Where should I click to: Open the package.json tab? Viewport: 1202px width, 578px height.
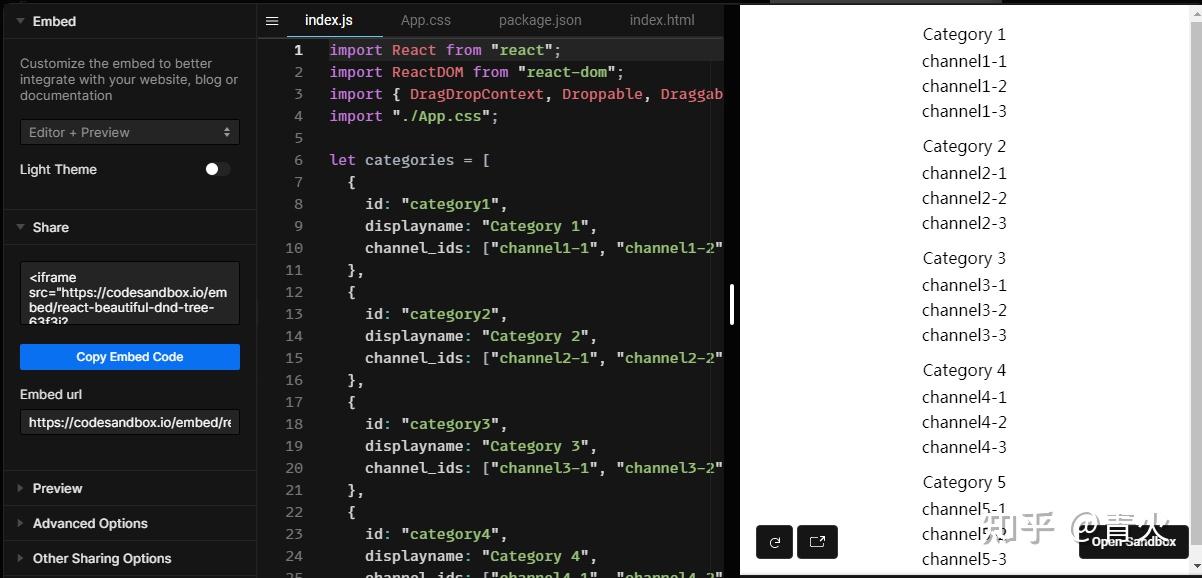click(x=539, y=19)
